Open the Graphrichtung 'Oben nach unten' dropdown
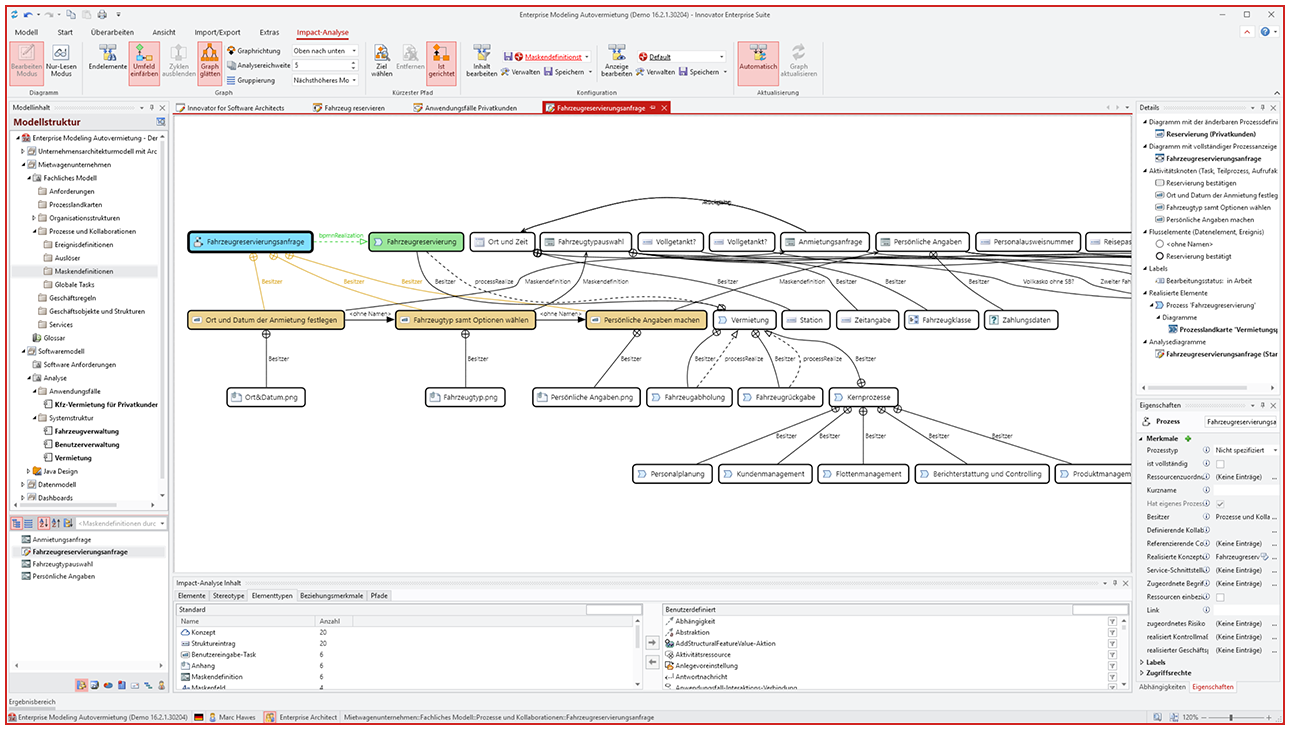Screen dimensions: 1290x730 click(x=354, y=51)
